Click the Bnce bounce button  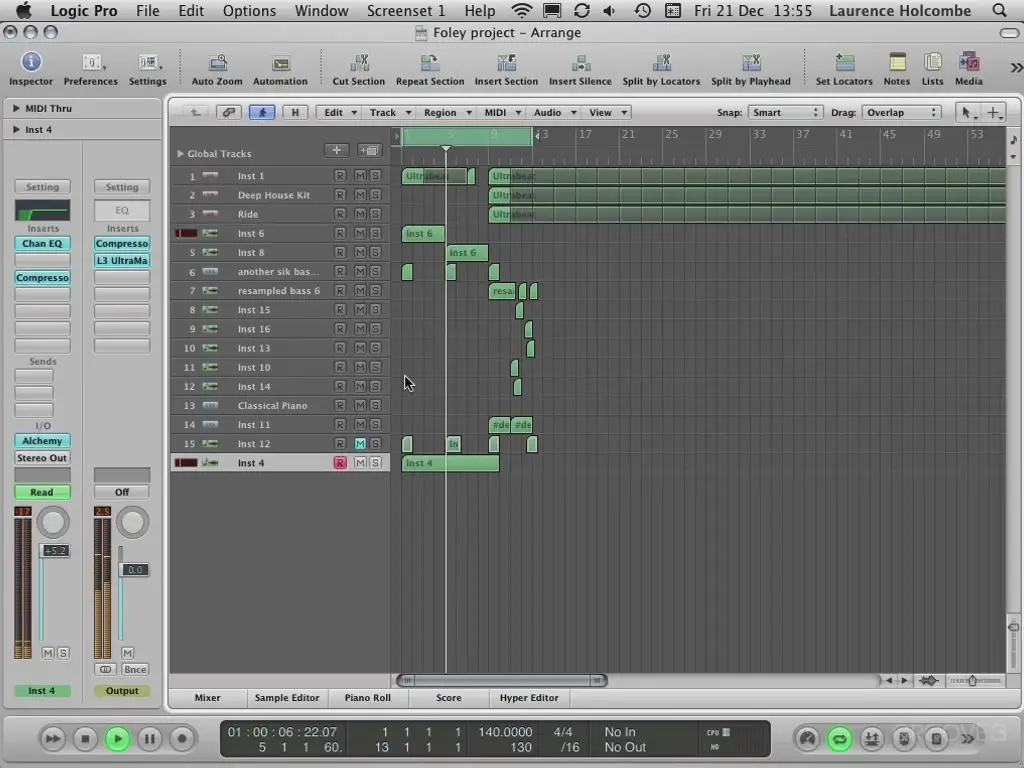click(x=135, y=669)
